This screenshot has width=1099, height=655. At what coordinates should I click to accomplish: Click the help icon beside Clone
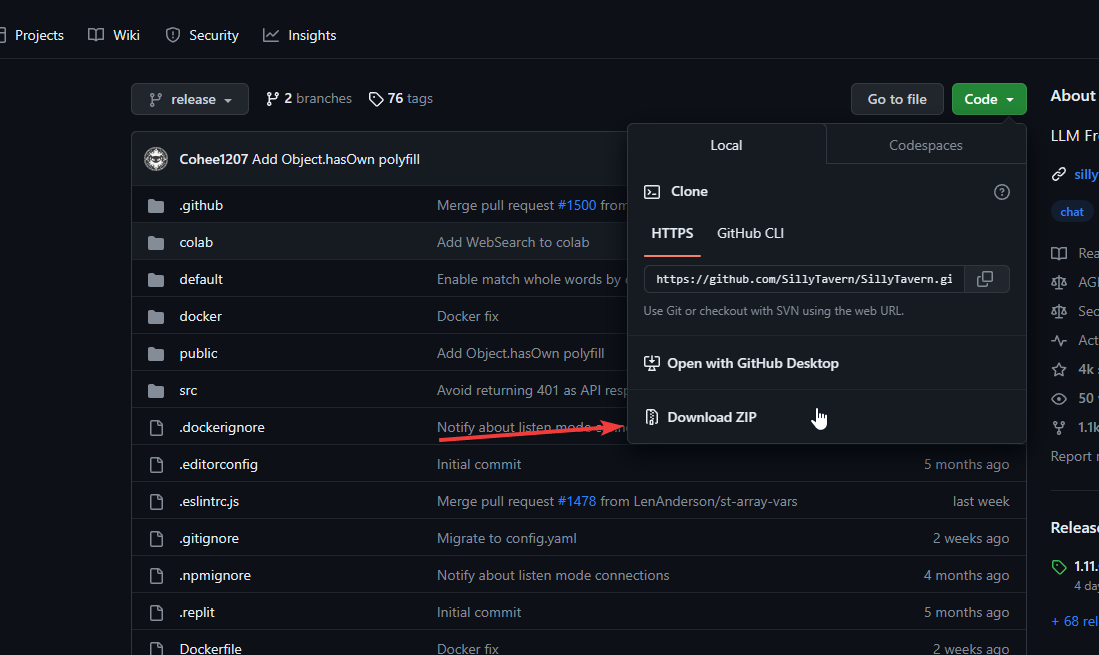click(x=1002, y=192)
